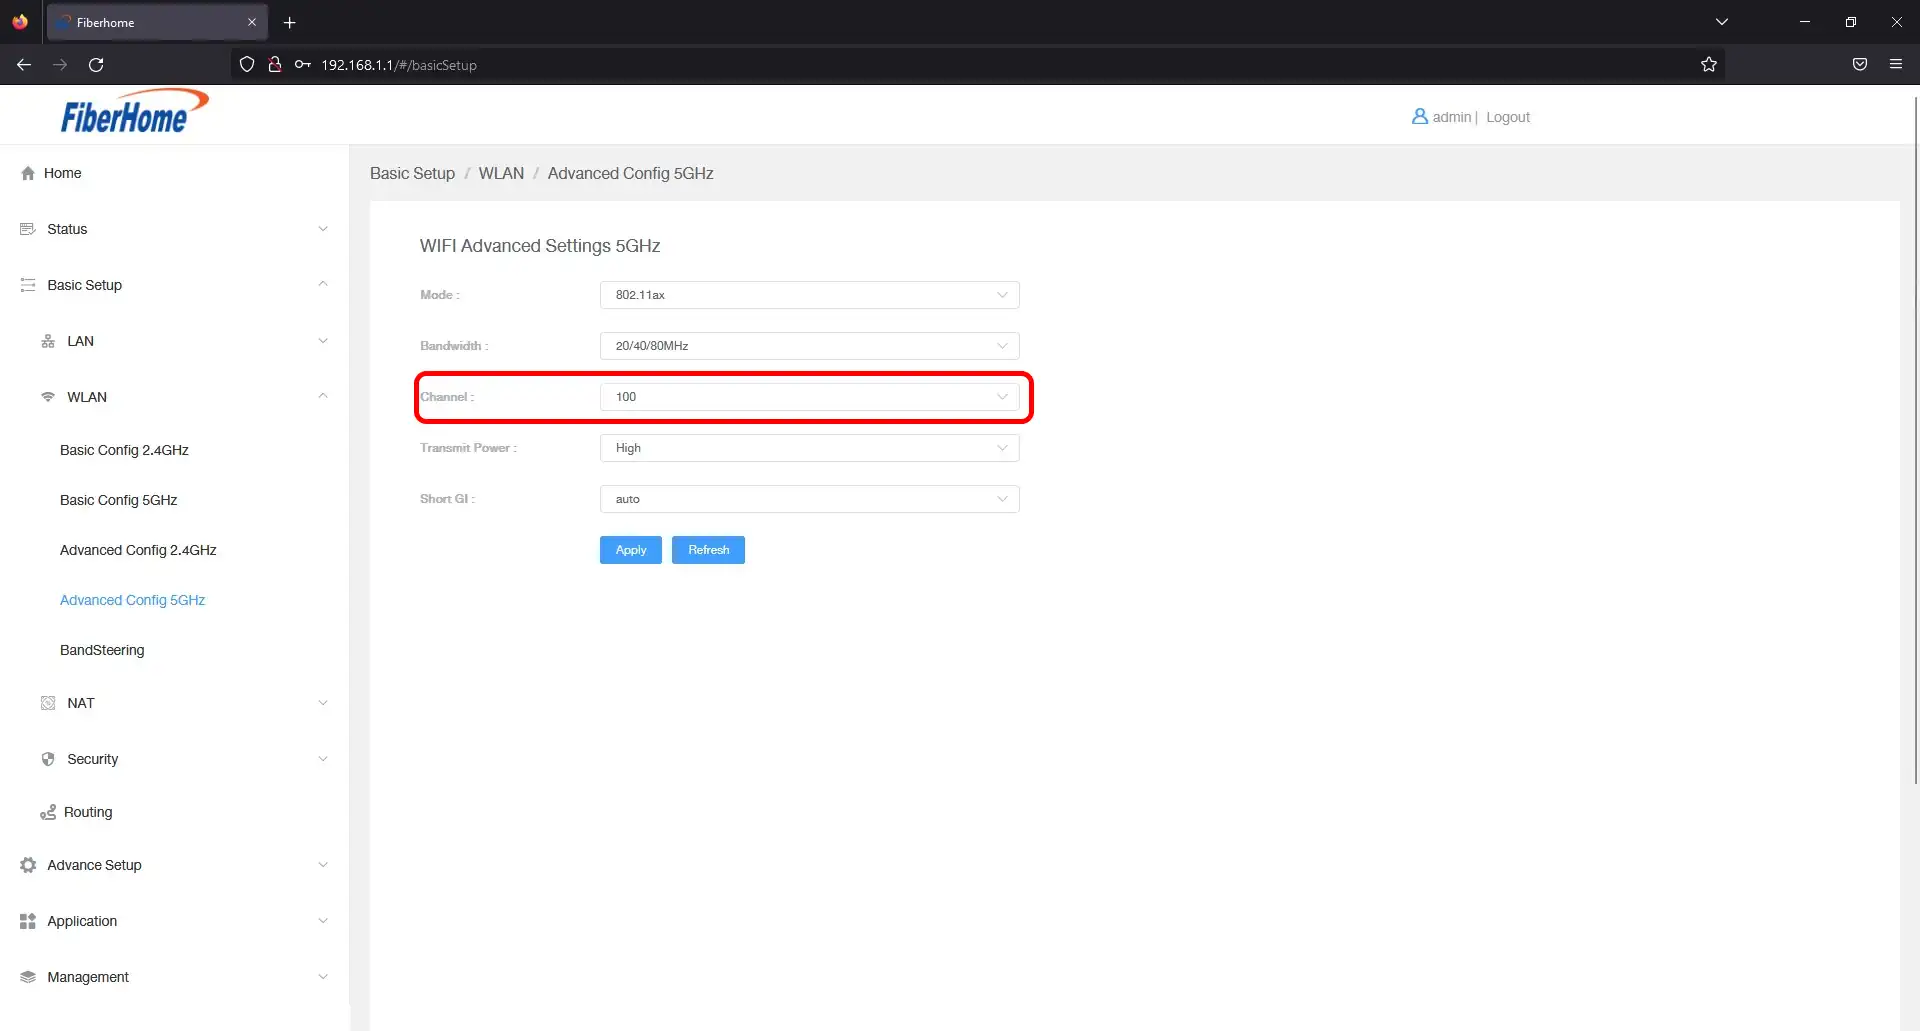Click the Routing icon in sidebar
The image size is (1920, 1031).
coord(48,812)
